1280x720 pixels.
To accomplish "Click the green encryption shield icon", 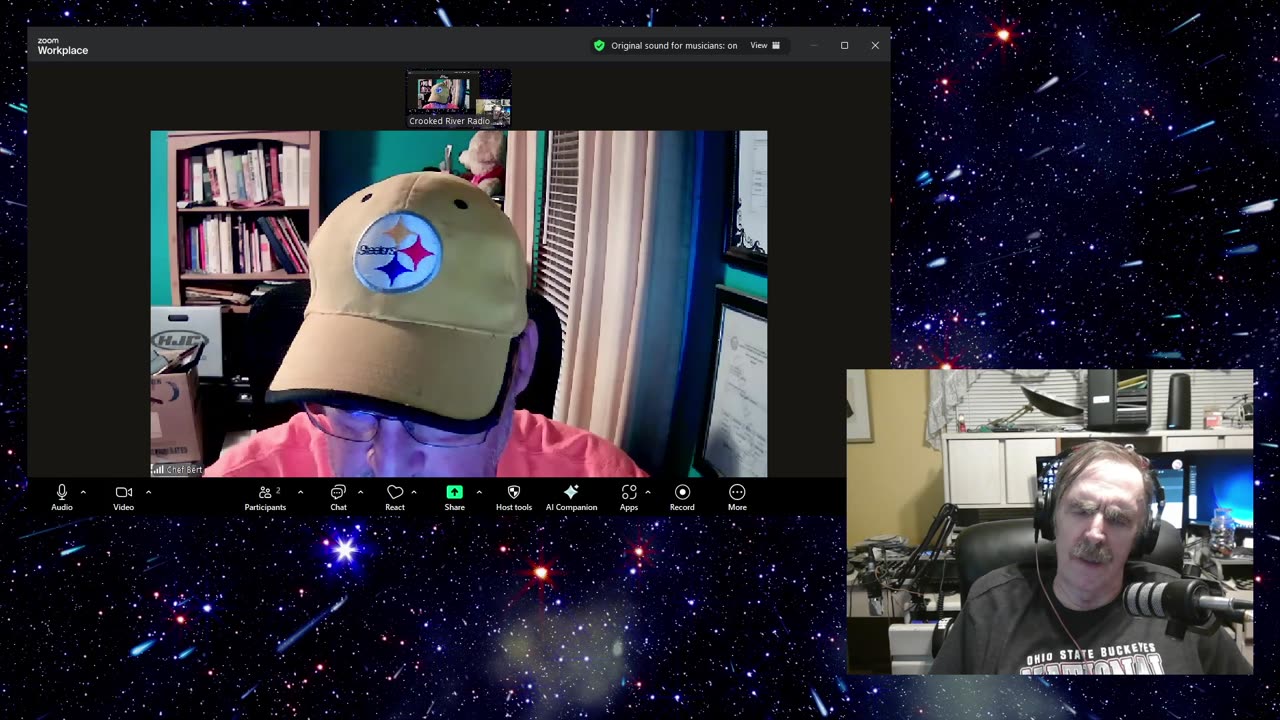I will click(599, 45).
